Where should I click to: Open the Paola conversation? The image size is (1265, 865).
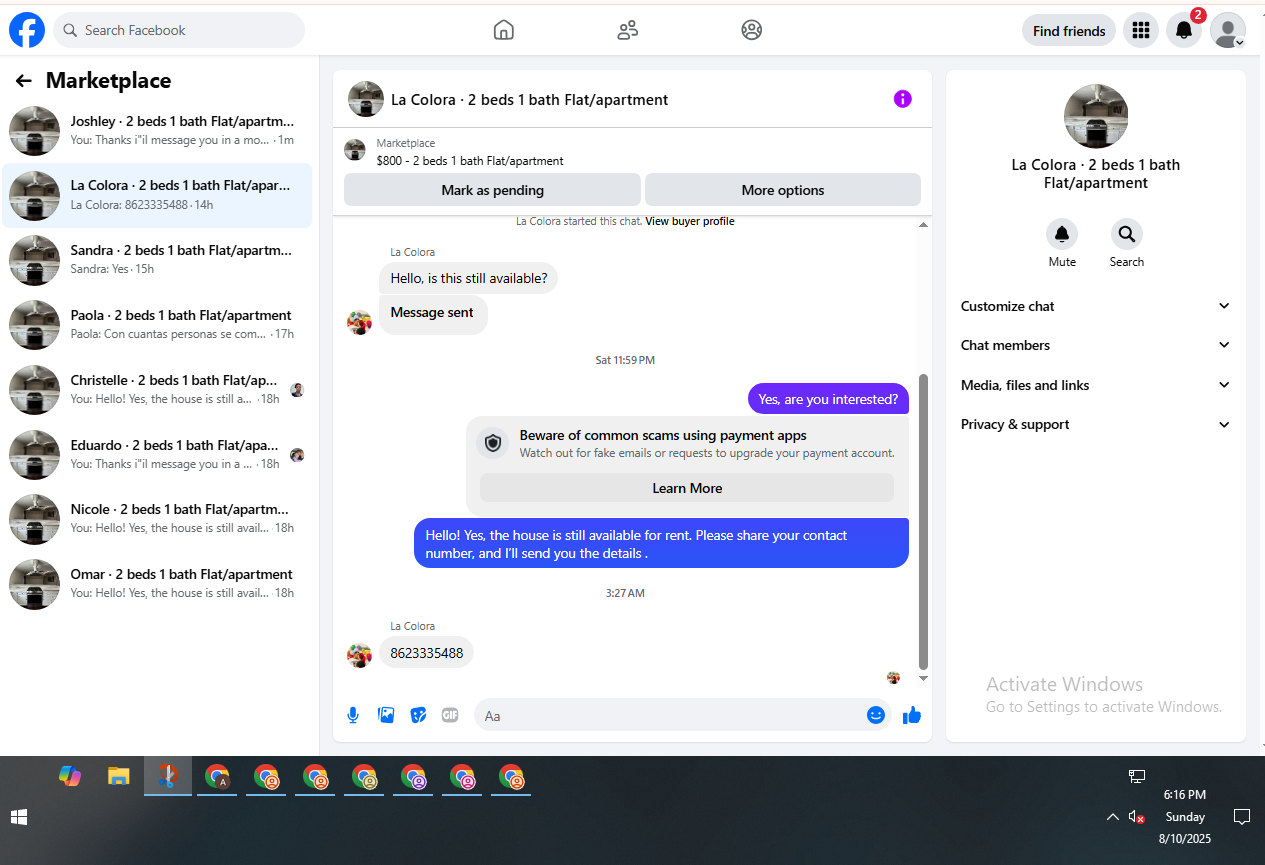[x=157, y=325]
